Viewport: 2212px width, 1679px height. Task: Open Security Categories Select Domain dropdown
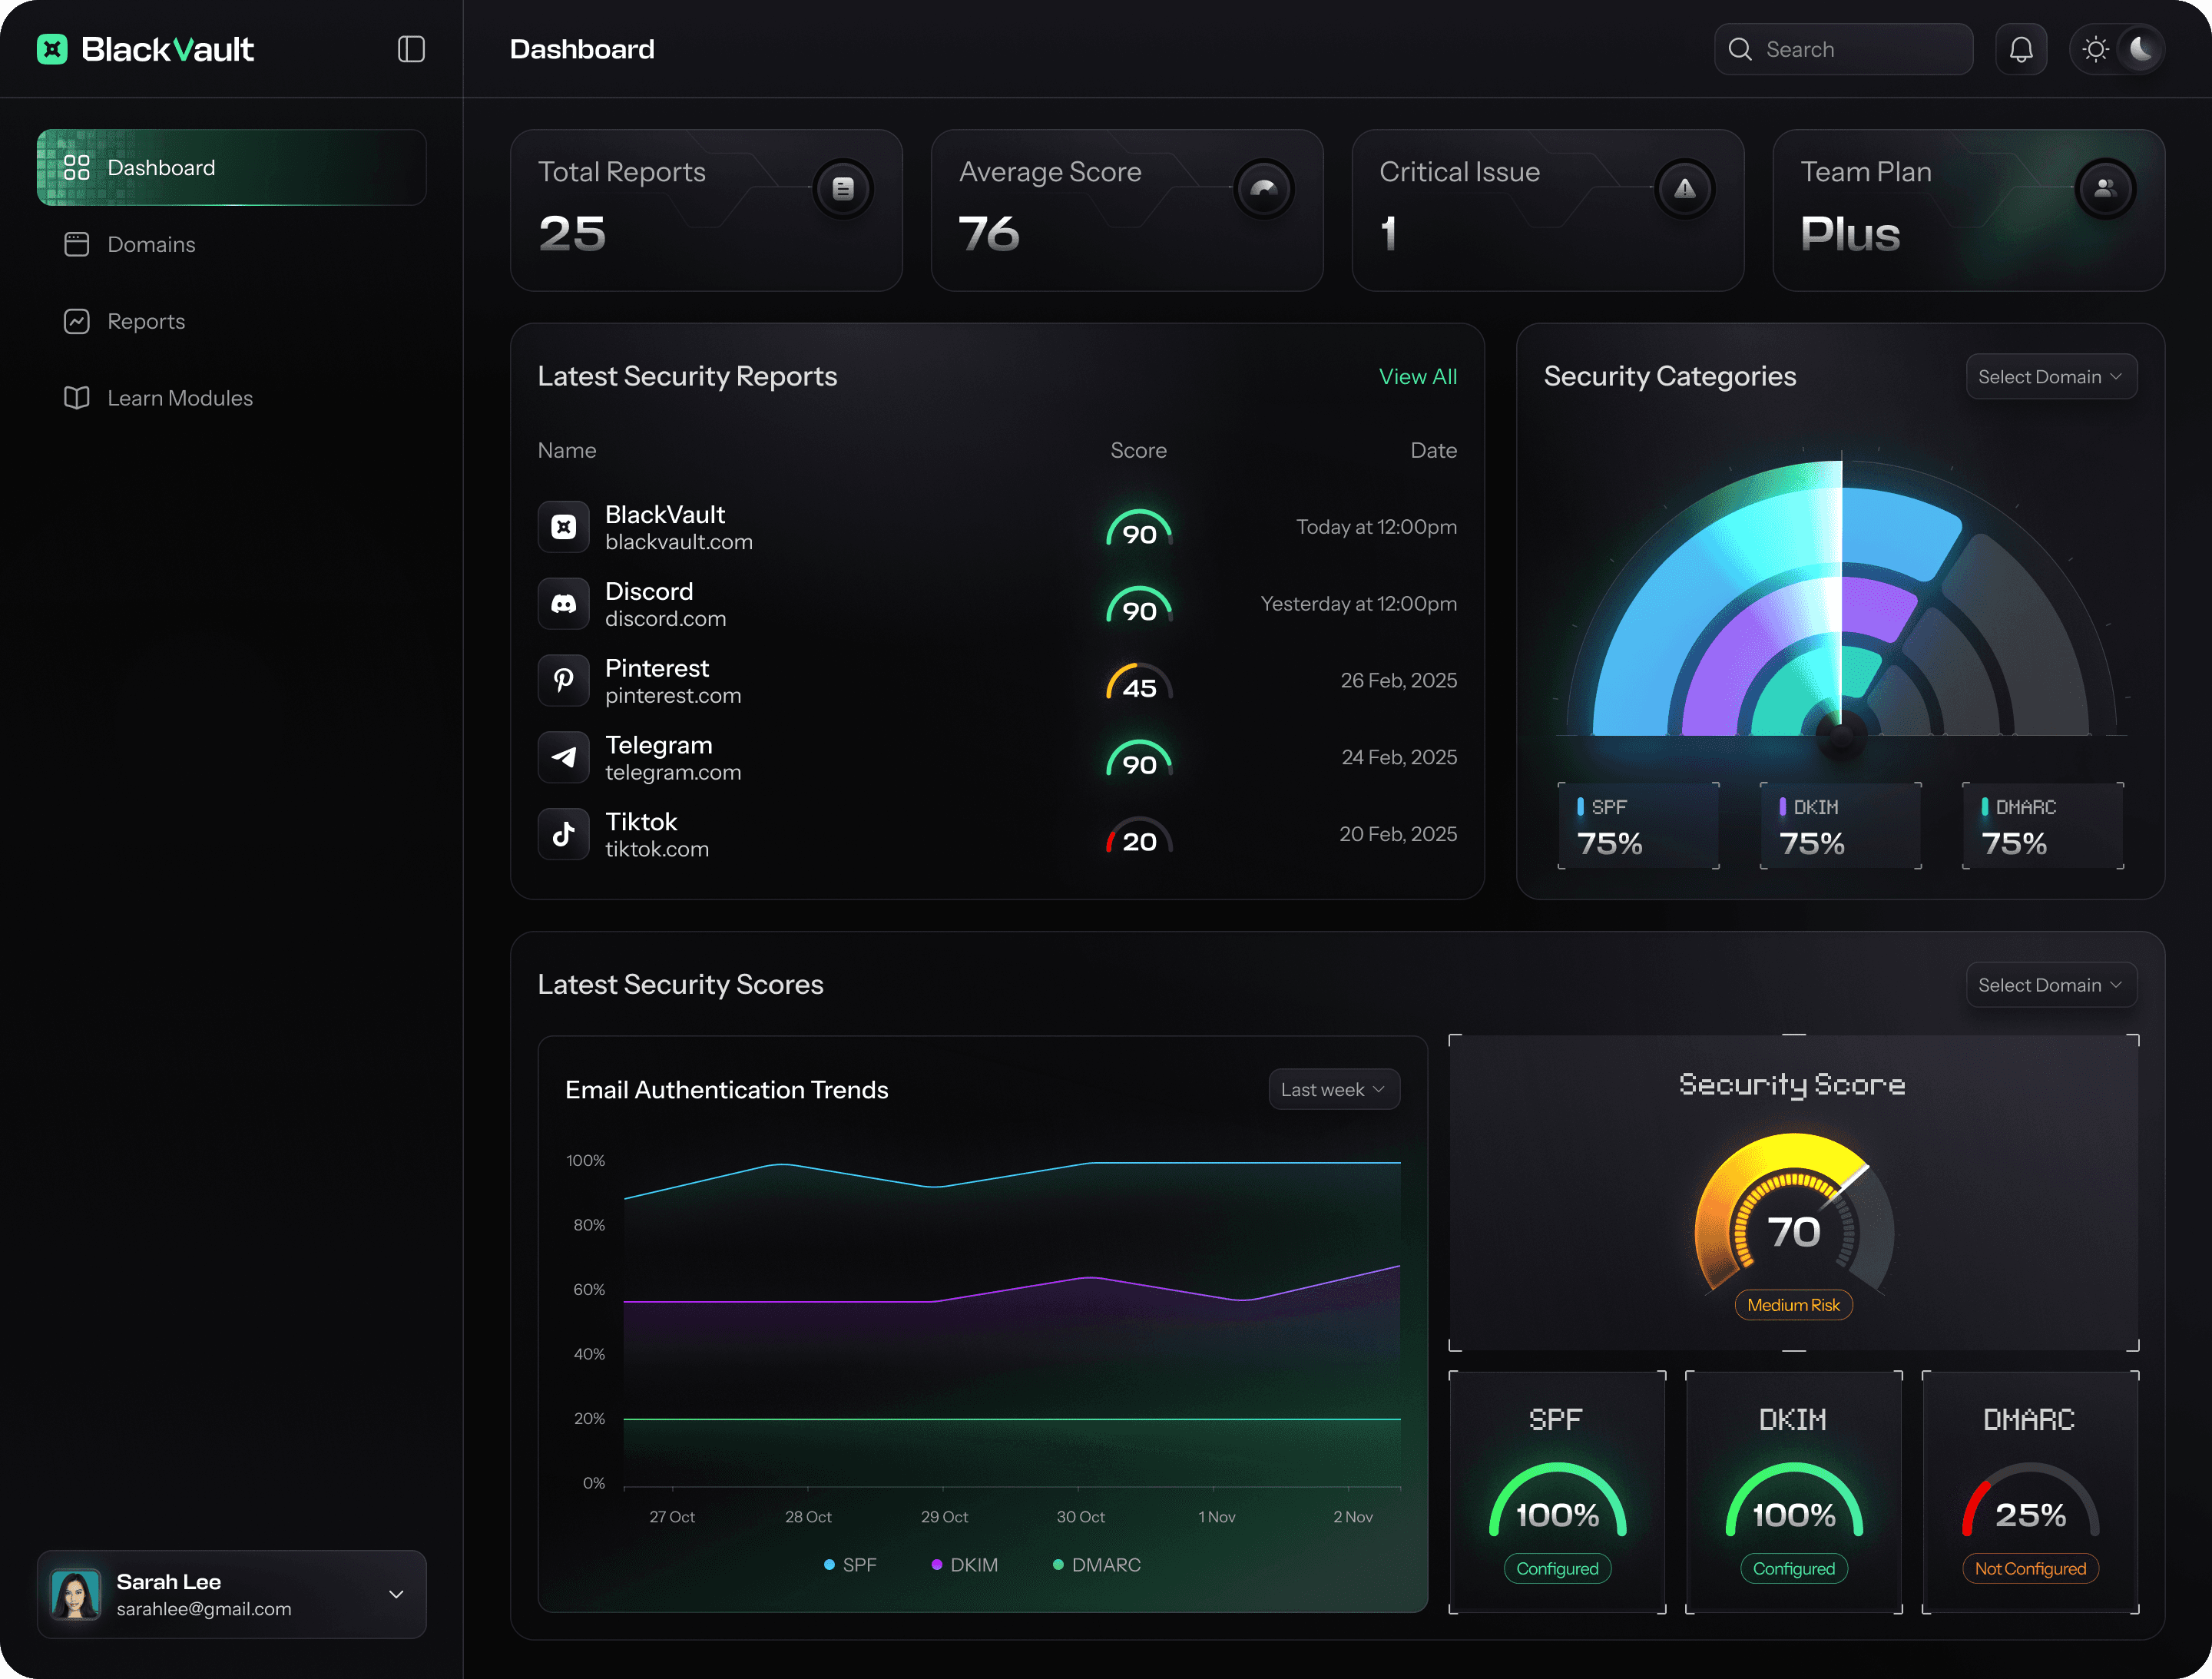coord(2051,376)
